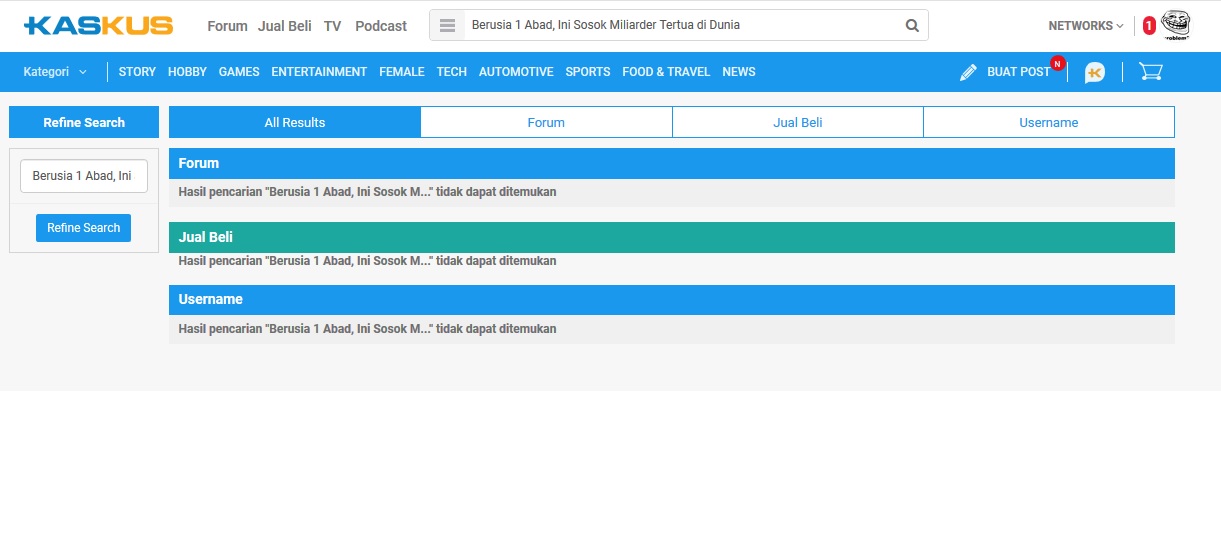Select the NEWS category
Screen dimensions: 1221x540
coord(739,72)
